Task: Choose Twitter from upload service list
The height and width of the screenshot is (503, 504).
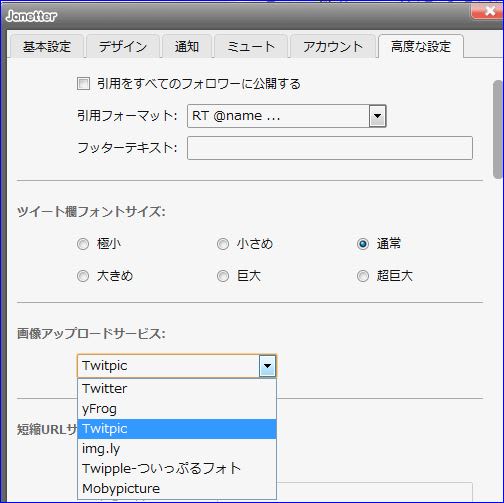Action: [177, 389]
